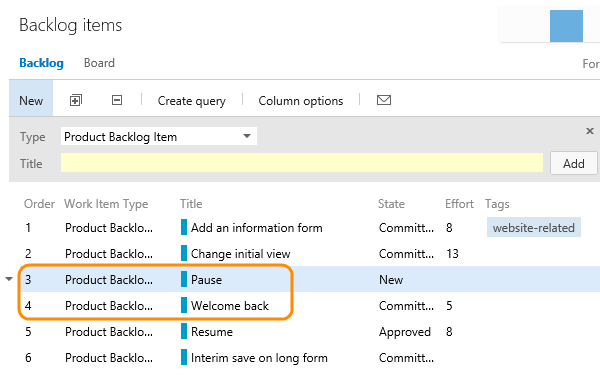Click the collapse all minus icon
Viewport: 600px width, 375px height.
pos(117,100)
